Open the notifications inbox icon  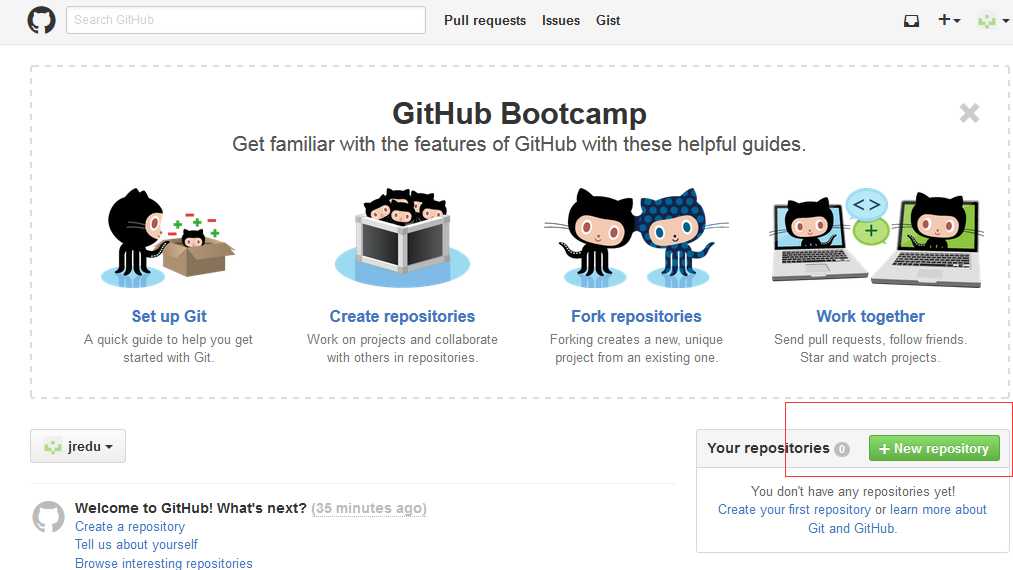[911, 21]
